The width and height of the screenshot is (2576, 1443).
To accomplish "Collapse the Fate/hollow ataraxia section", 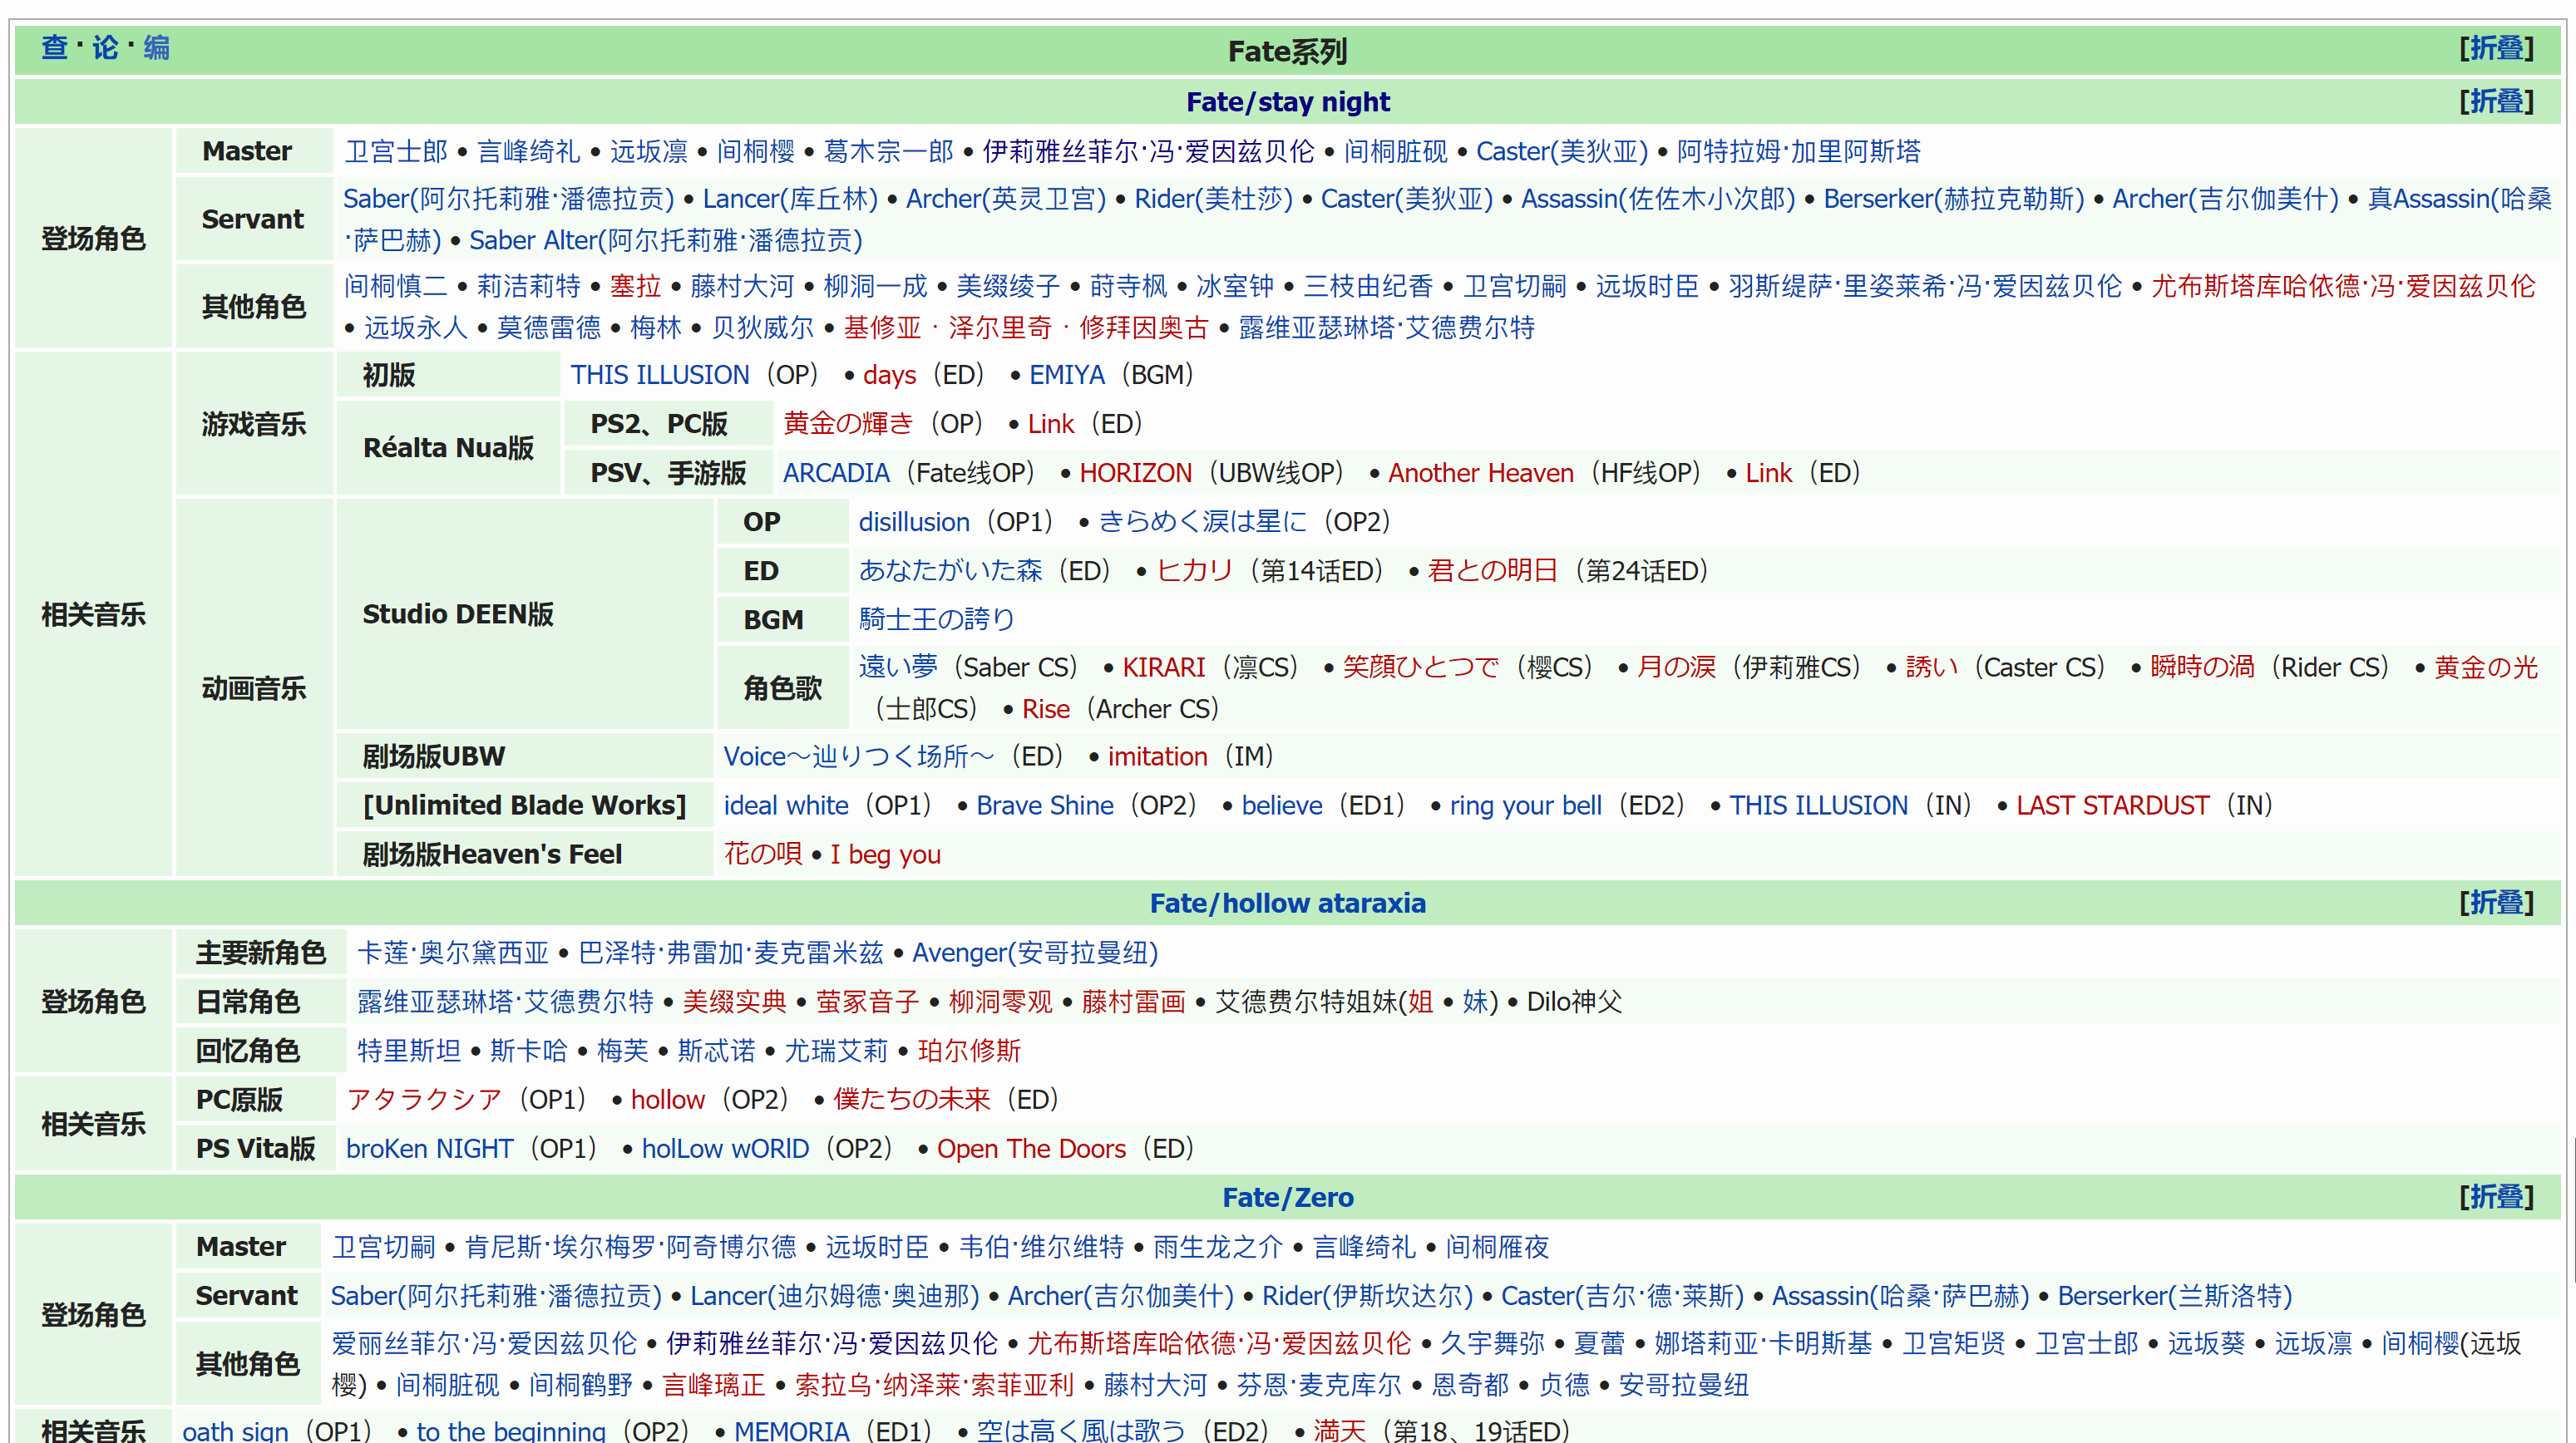I will [2495, 902].
